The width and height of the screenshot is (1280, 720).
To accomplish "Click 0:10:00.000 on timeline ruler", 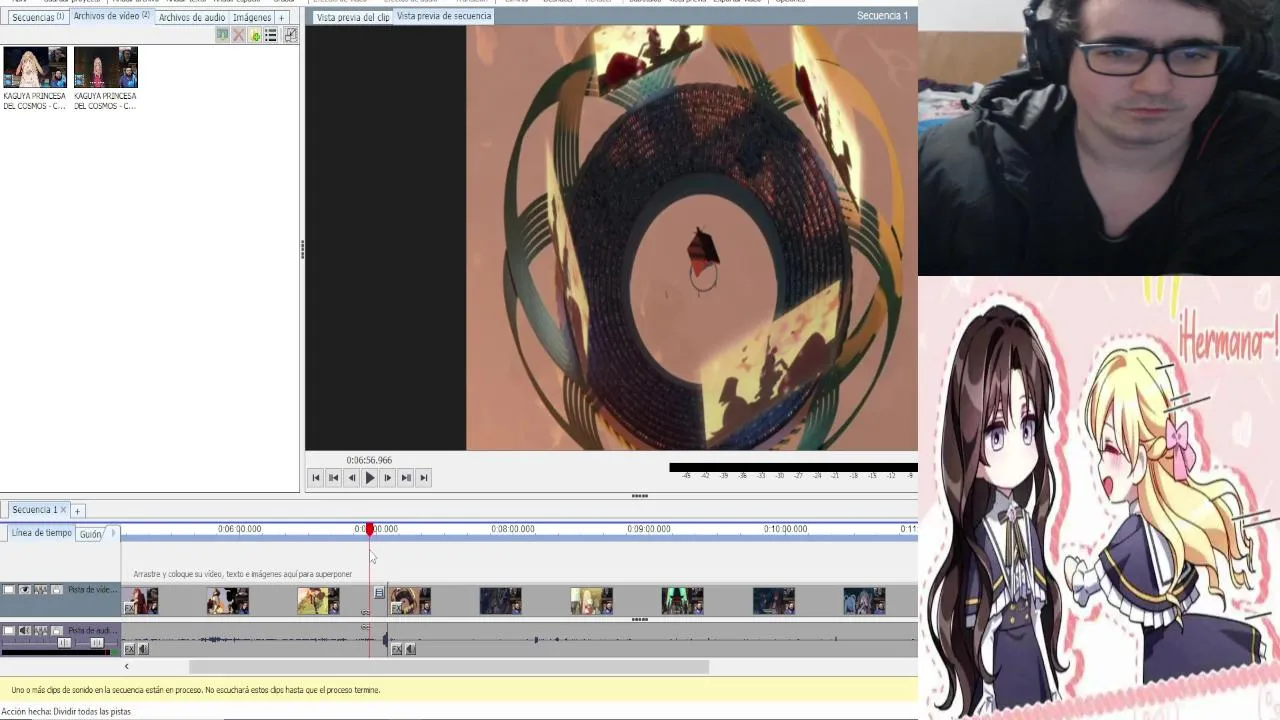I will pyautogui.click(x=785, y=529).
